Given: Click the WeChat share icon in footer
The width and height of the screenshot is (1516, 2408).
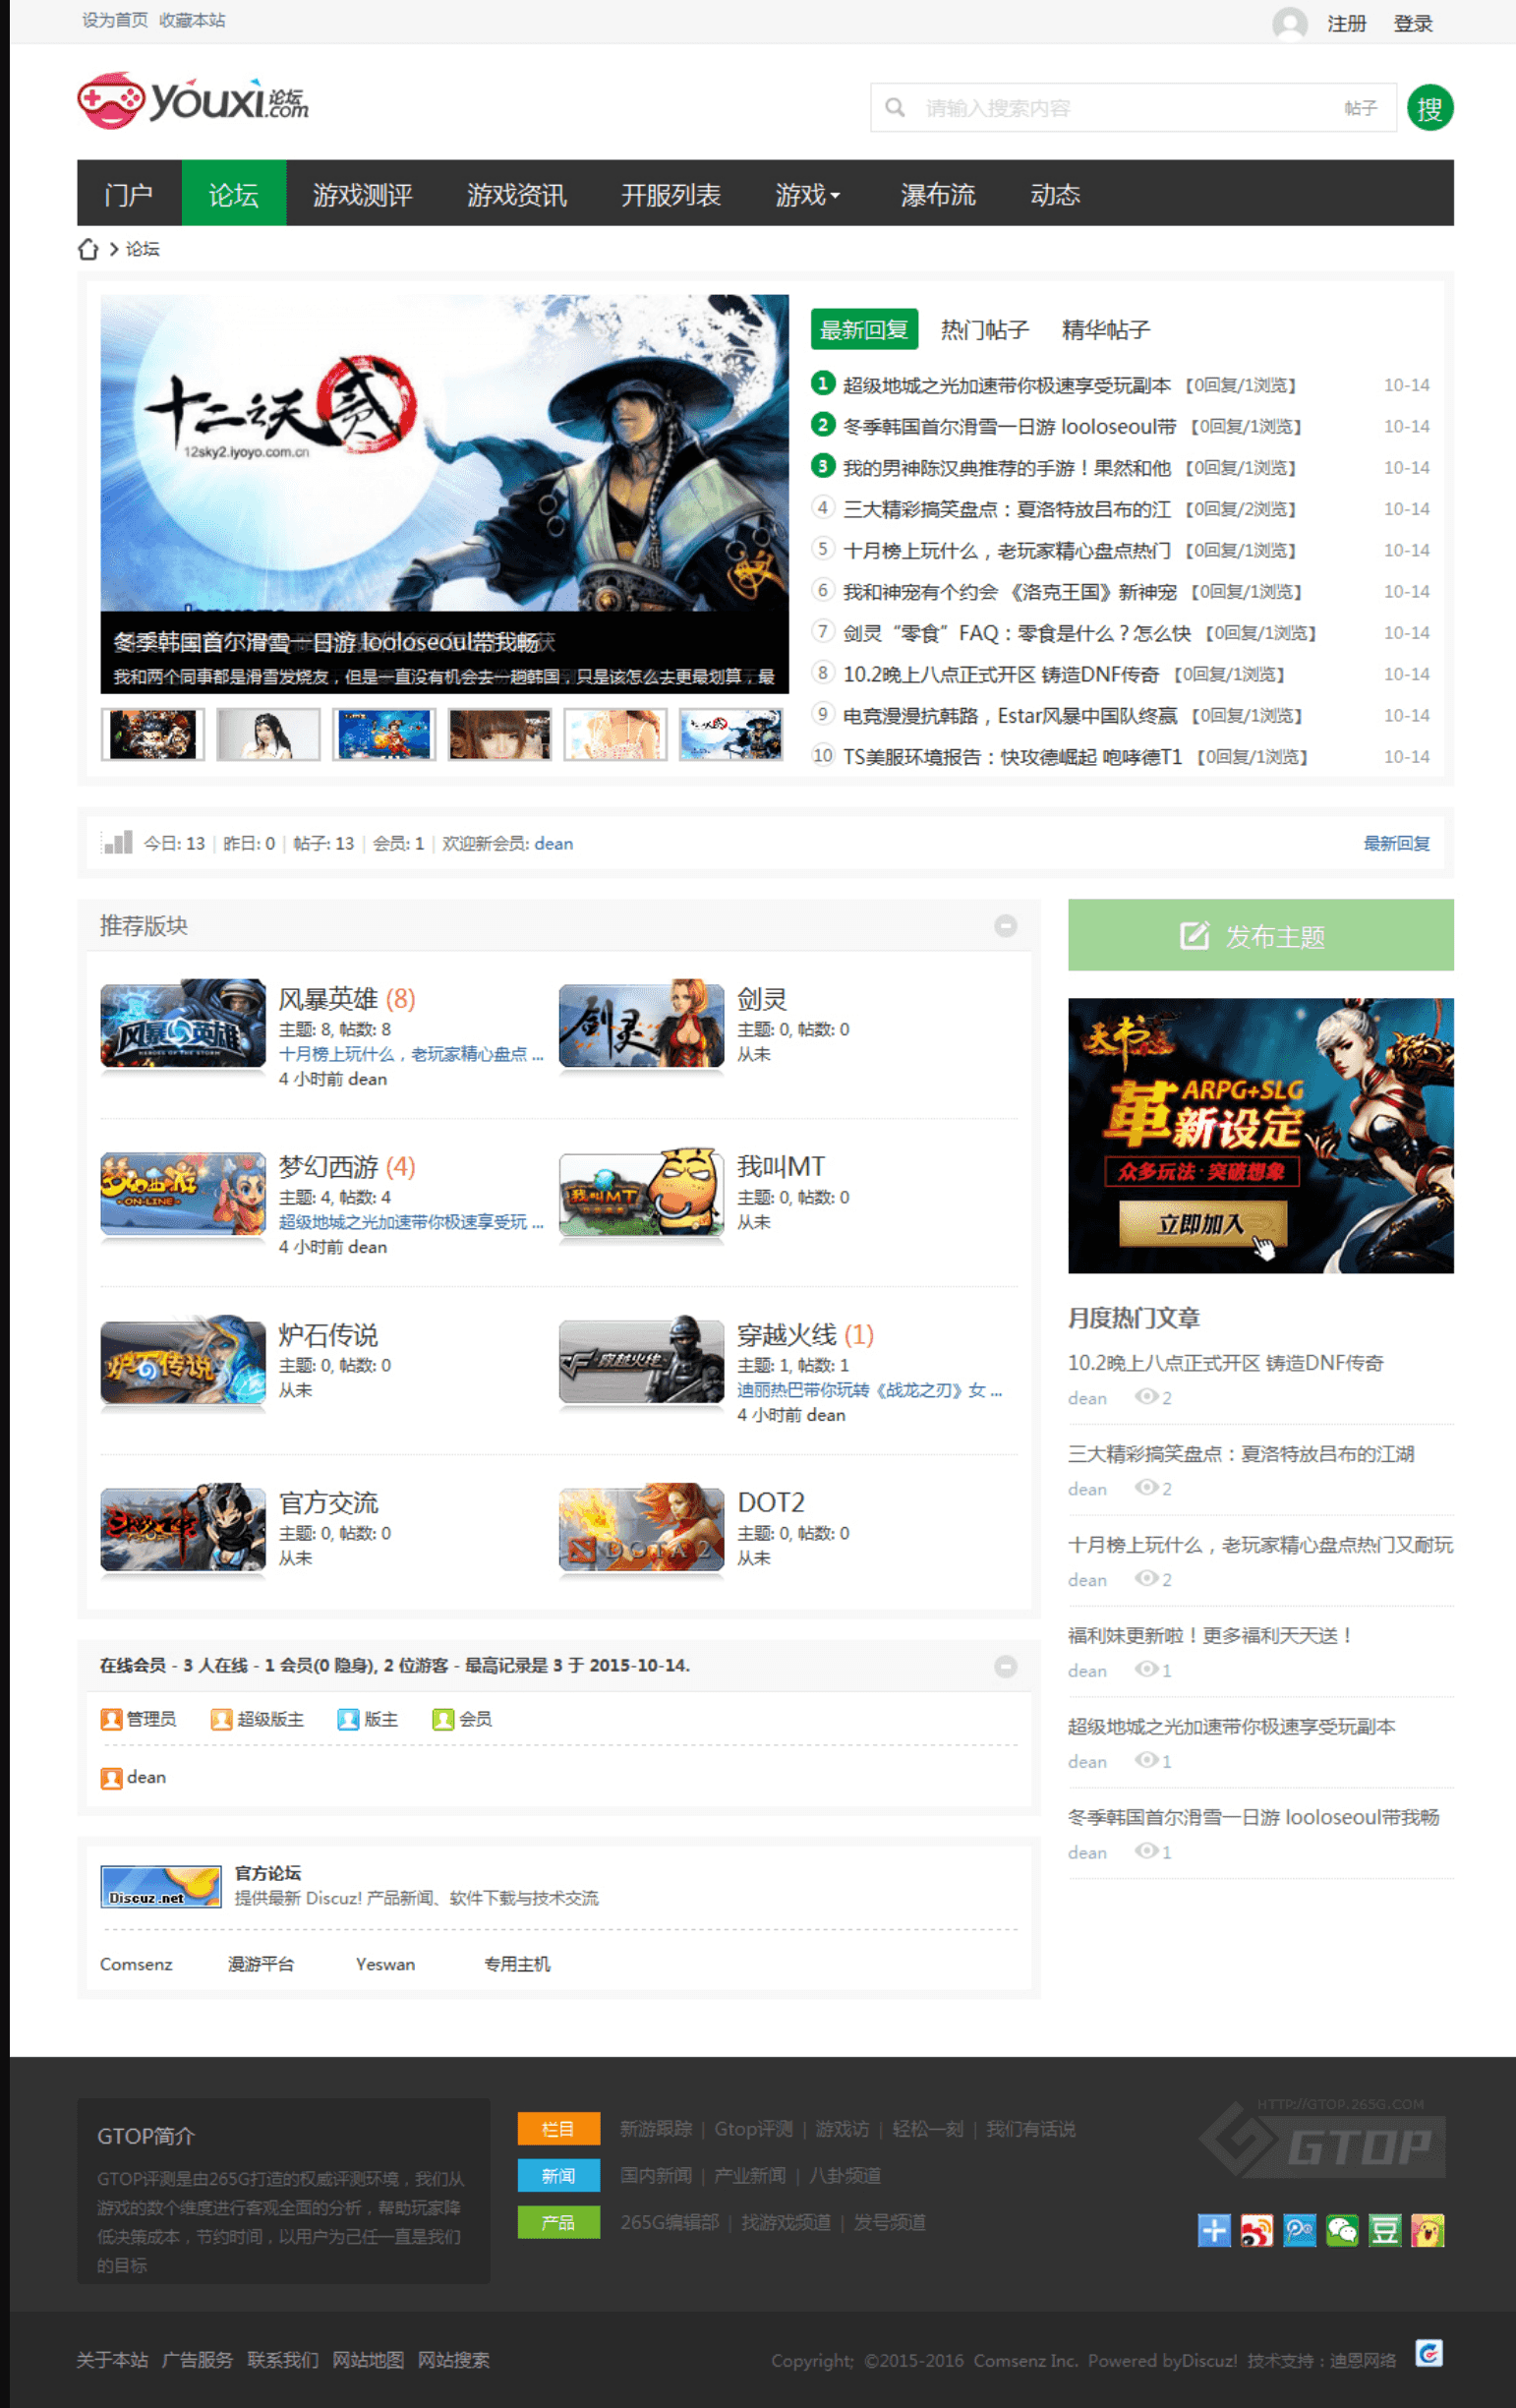Looking at the screenshot, I should point(1342,2231).
